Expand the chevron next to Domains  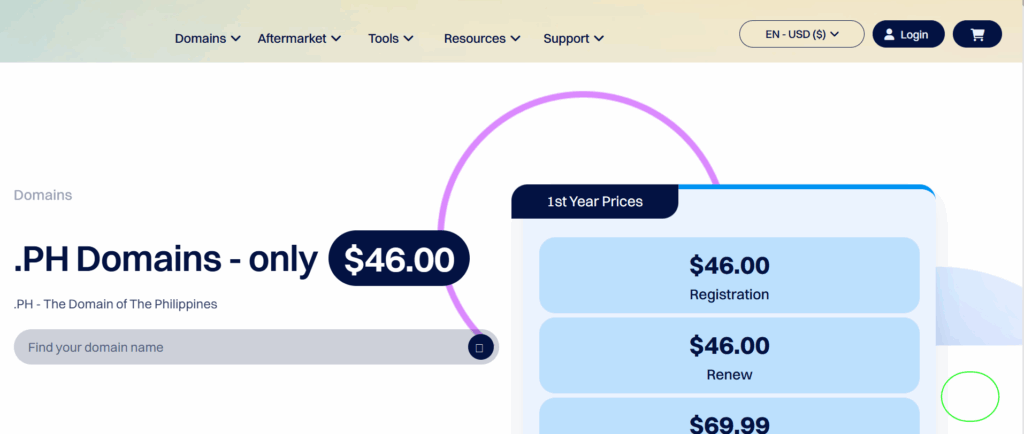[x=236, y=39]
